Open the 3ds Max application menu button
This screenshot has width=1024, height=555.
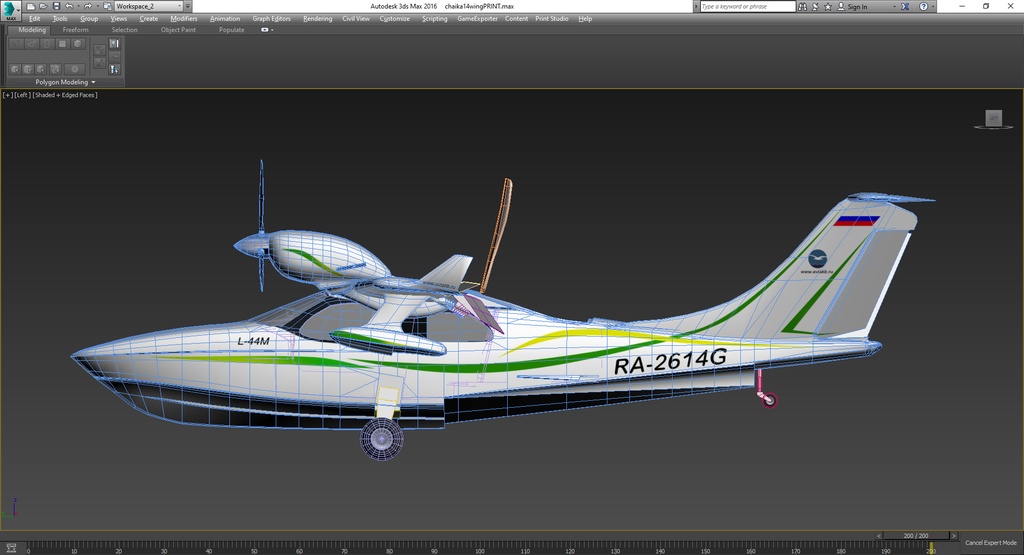tap(10, 10)
